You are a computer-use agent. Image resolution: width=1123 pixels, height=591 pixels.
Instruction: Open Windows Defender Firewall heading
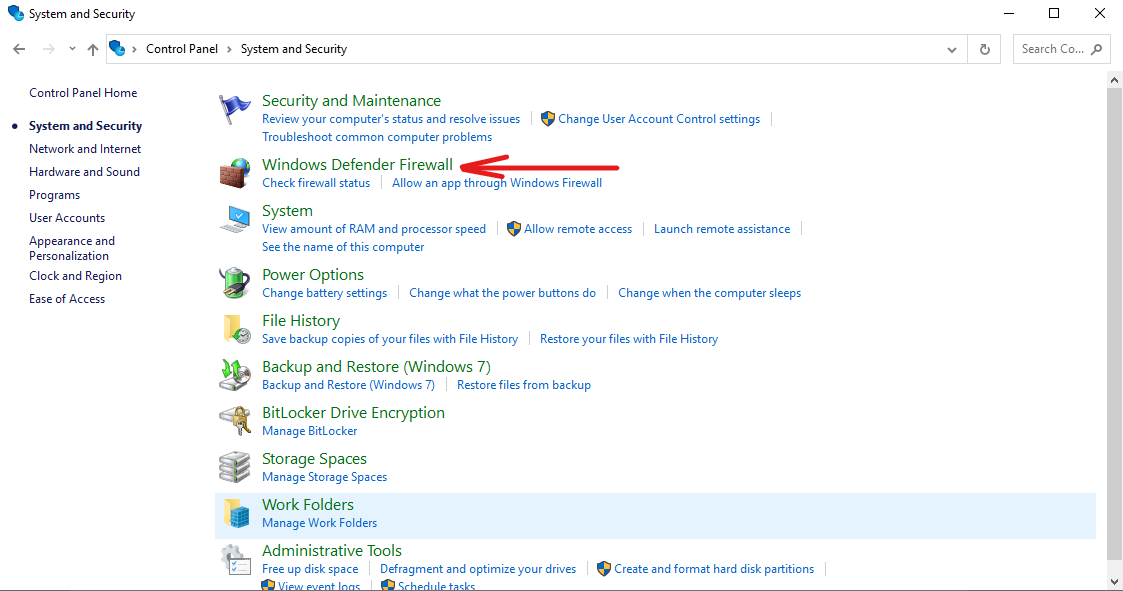(x=357, y=164)
